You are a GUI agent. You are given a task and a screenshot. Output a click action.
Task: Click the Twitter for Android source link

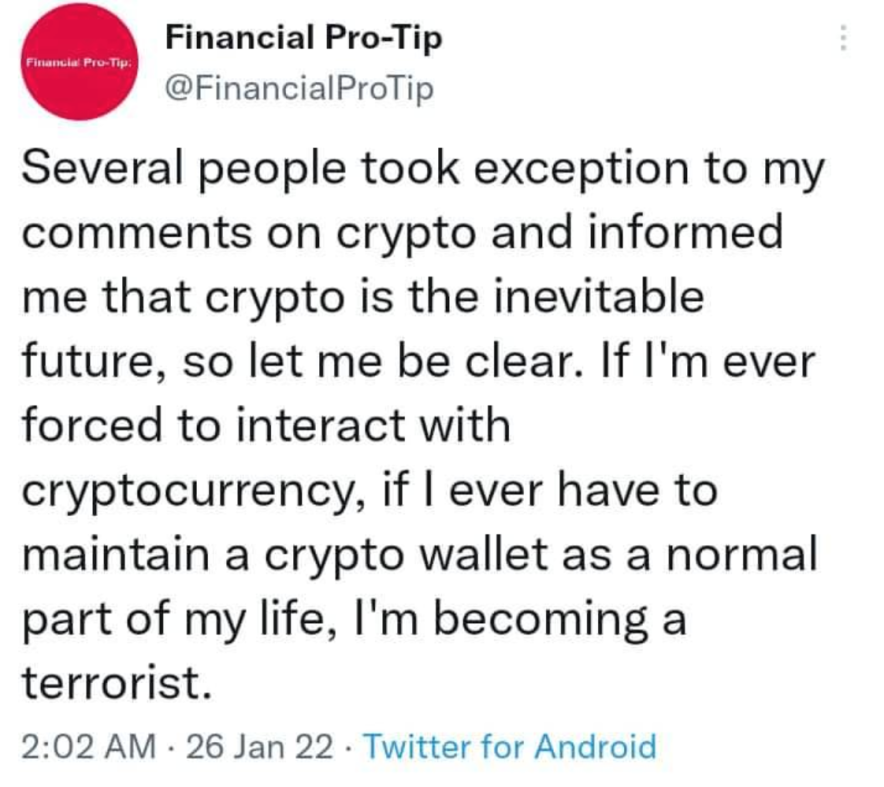coord(509,746)
